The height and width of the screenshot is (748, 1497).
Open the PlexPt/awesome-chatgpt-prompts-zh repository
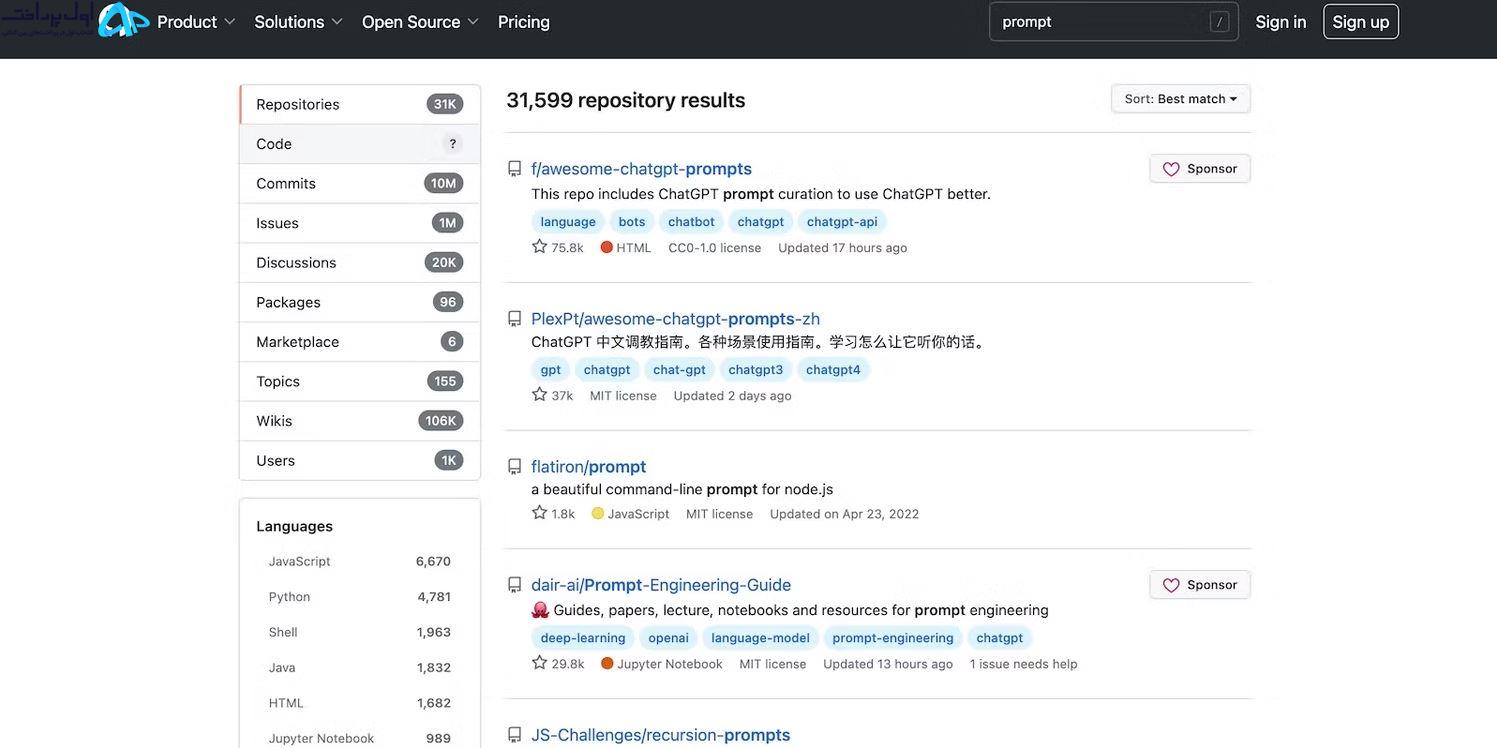(675, 319)
